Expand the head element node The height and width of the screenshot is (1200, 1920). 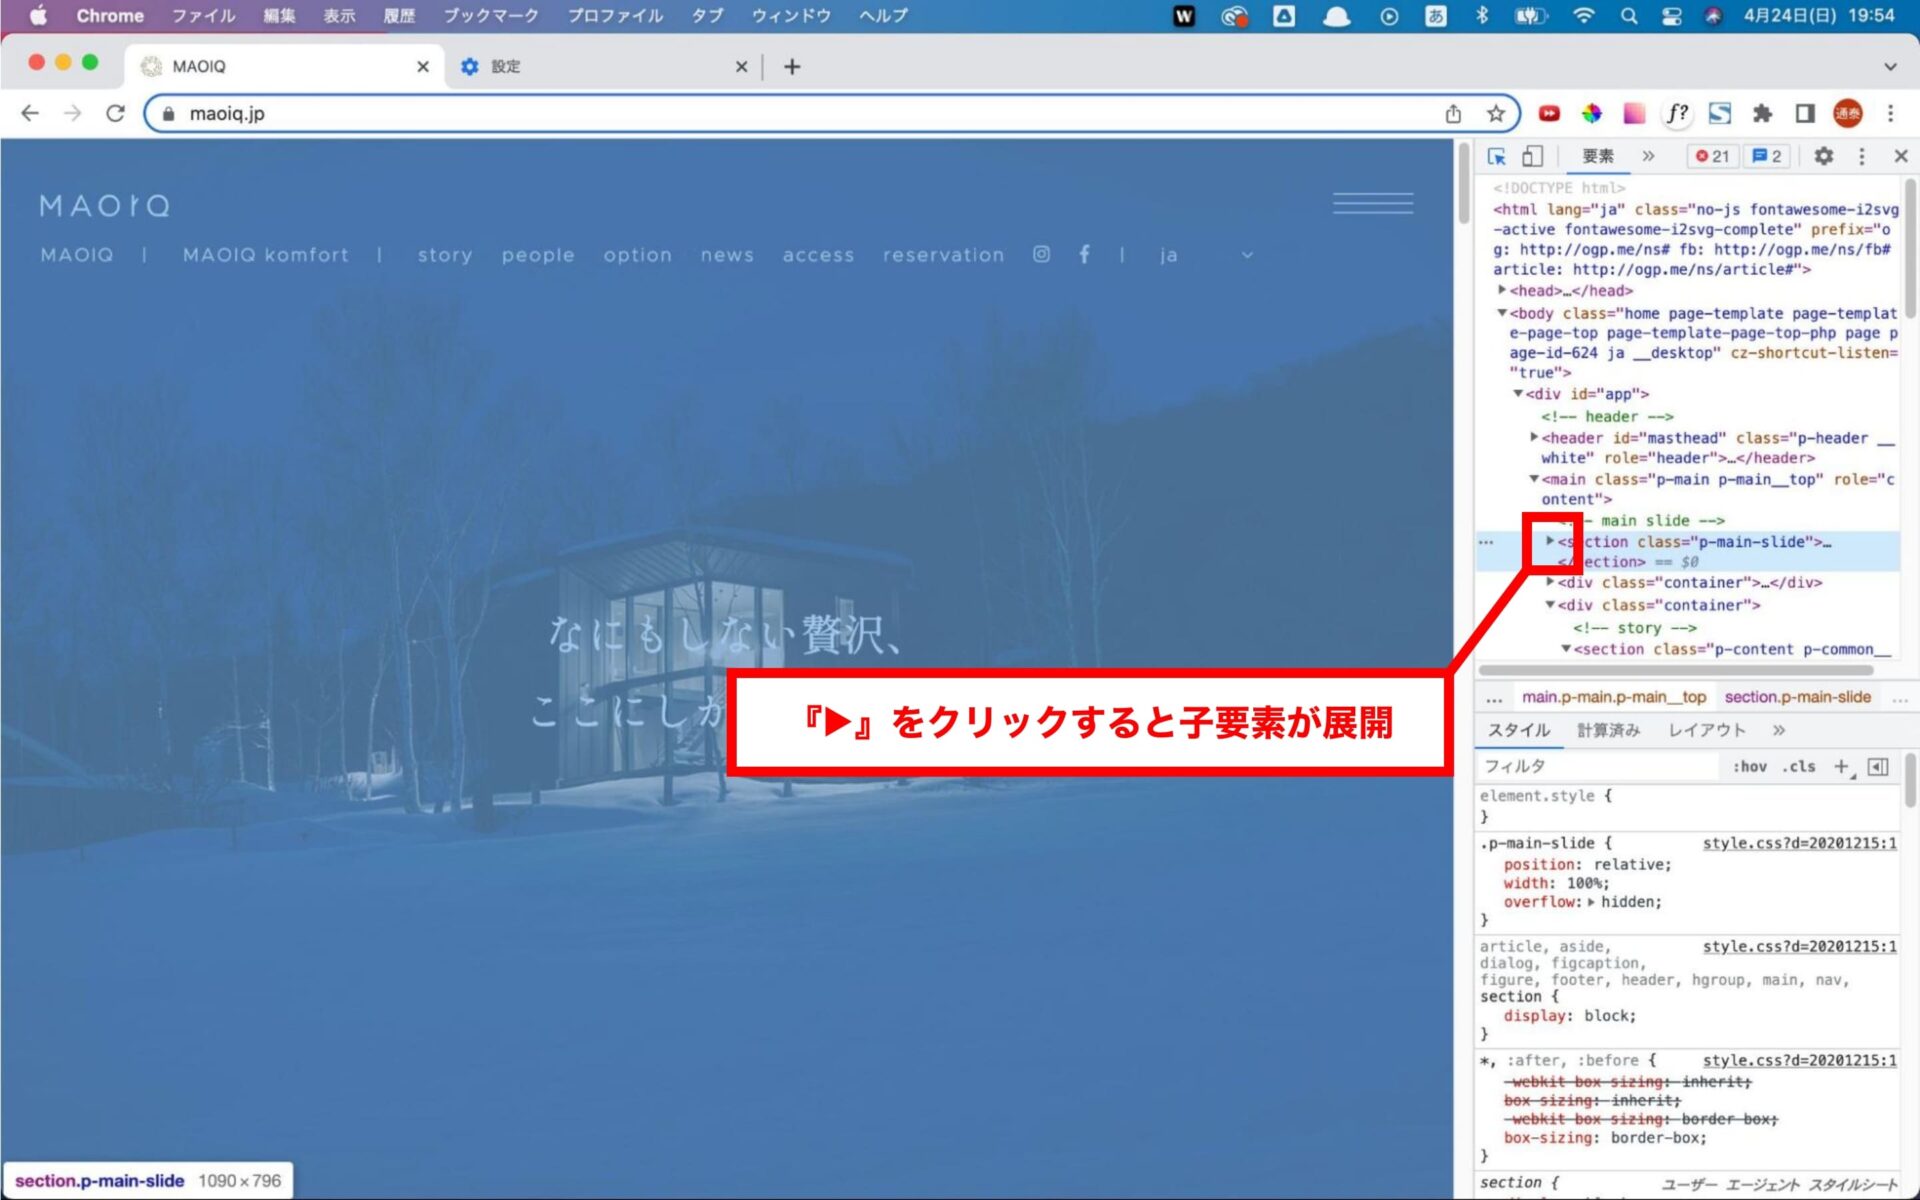click(x=1502, y=290)
